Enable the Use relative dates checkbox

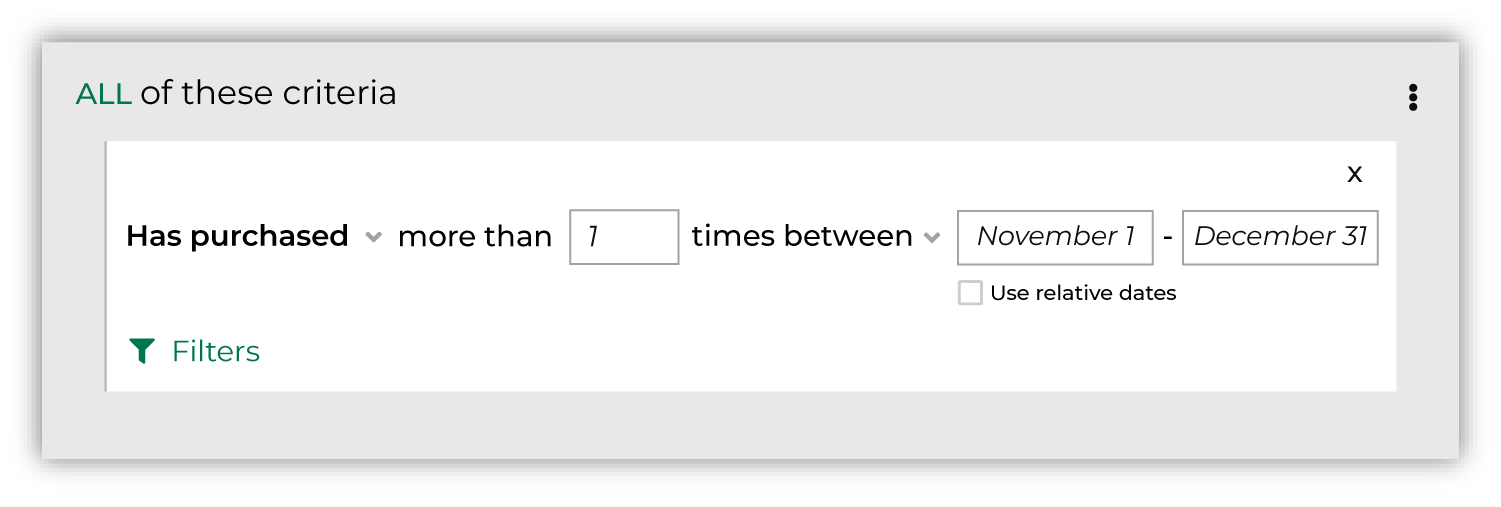970,293
